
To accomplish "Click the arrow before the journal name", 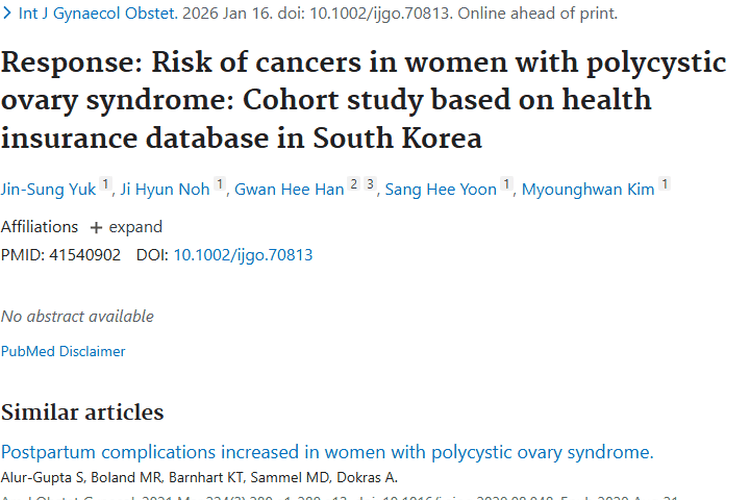I will 8,14.
